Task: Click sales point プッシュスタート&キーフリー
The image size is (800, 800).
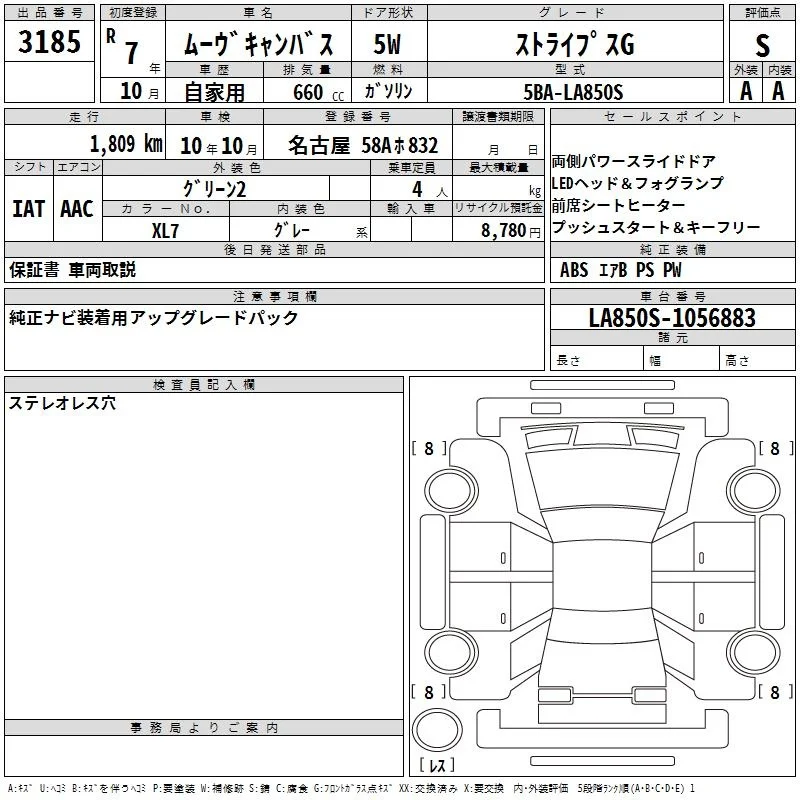Action: [656, 227]
